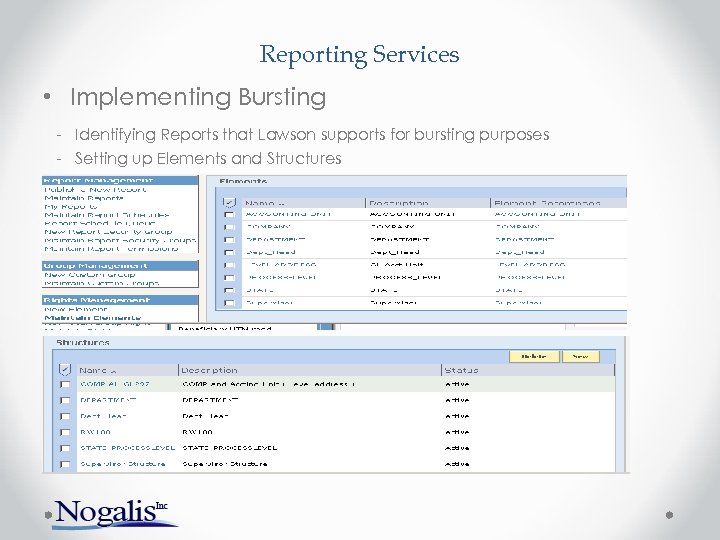Click the New button in Structures

click(x=581, y=357)
